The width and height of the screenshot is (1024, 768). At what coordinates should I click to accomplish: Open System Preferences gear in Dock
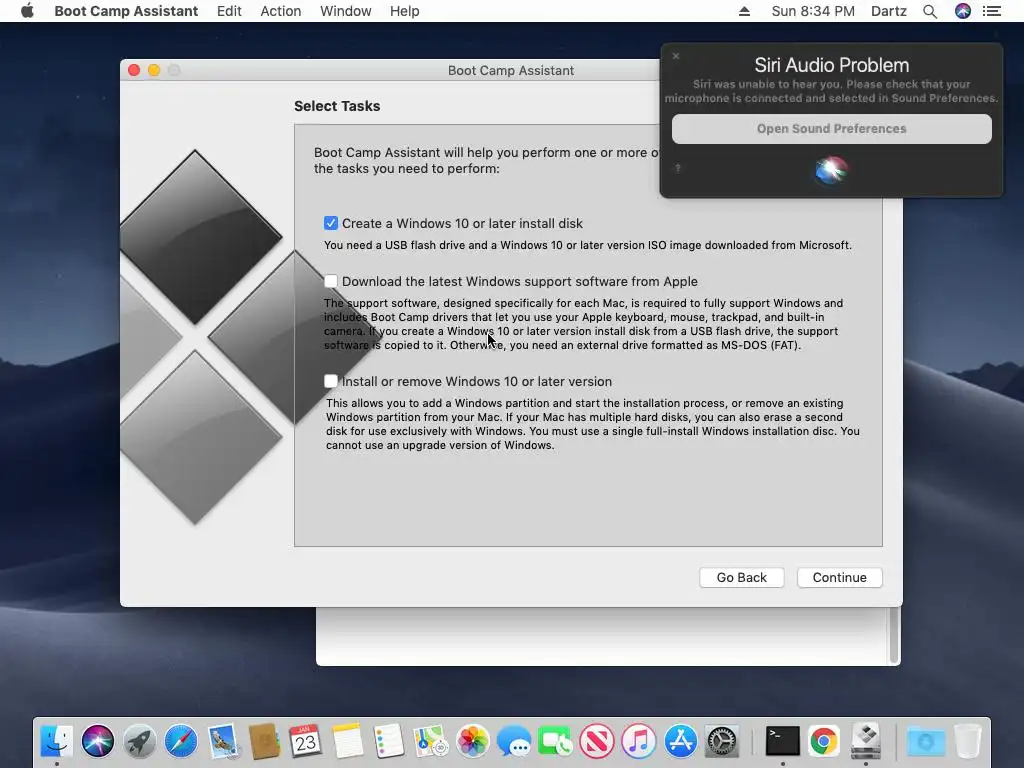coord(722,741)
